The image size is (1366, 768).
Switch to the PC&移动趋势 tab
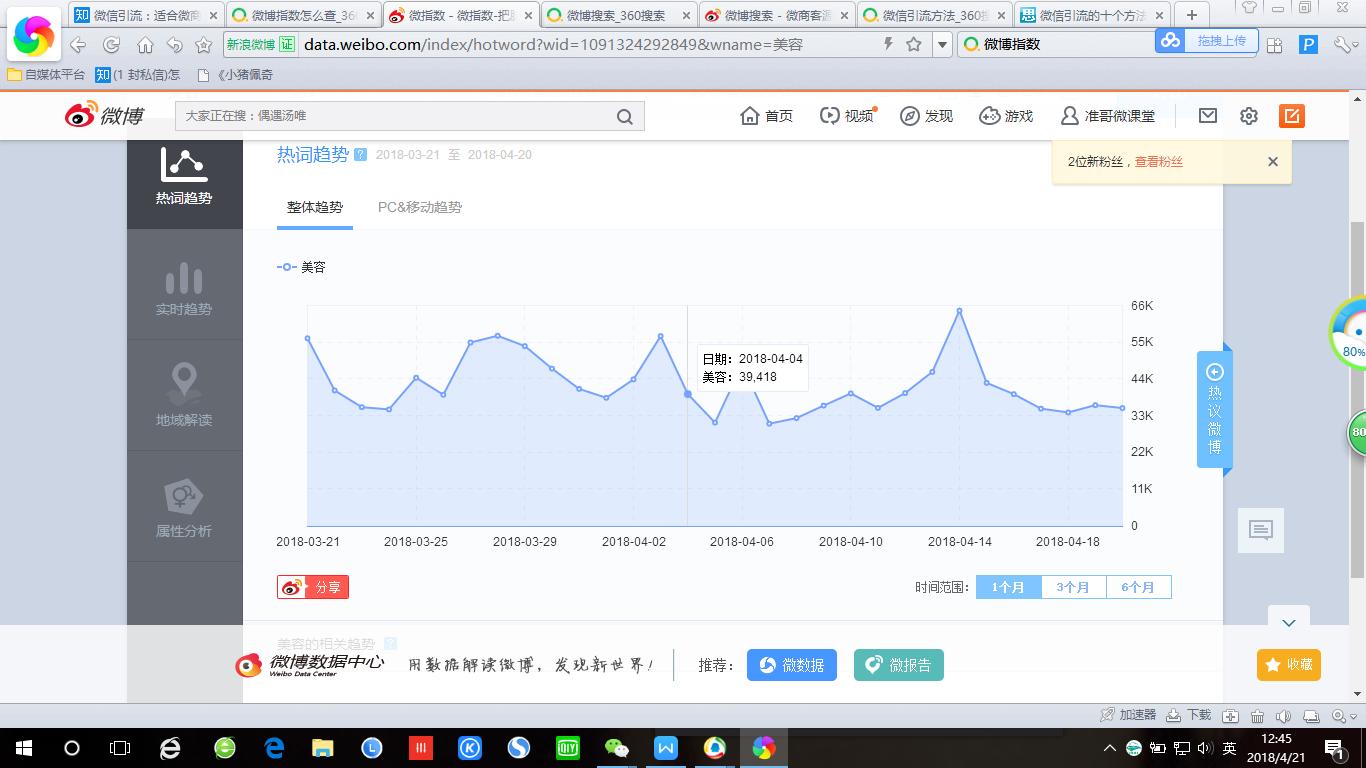coord(418,207)
